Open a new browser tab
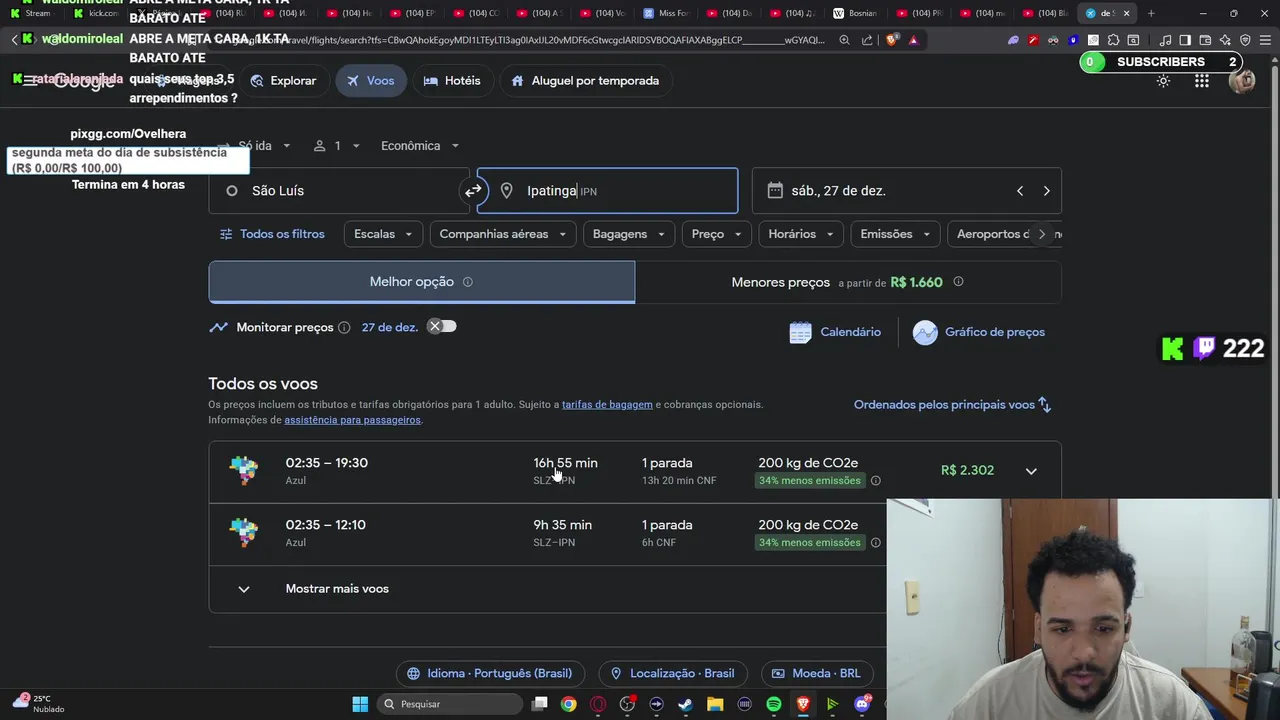The image size is (1280, 720). click(x=1151, y=13)
